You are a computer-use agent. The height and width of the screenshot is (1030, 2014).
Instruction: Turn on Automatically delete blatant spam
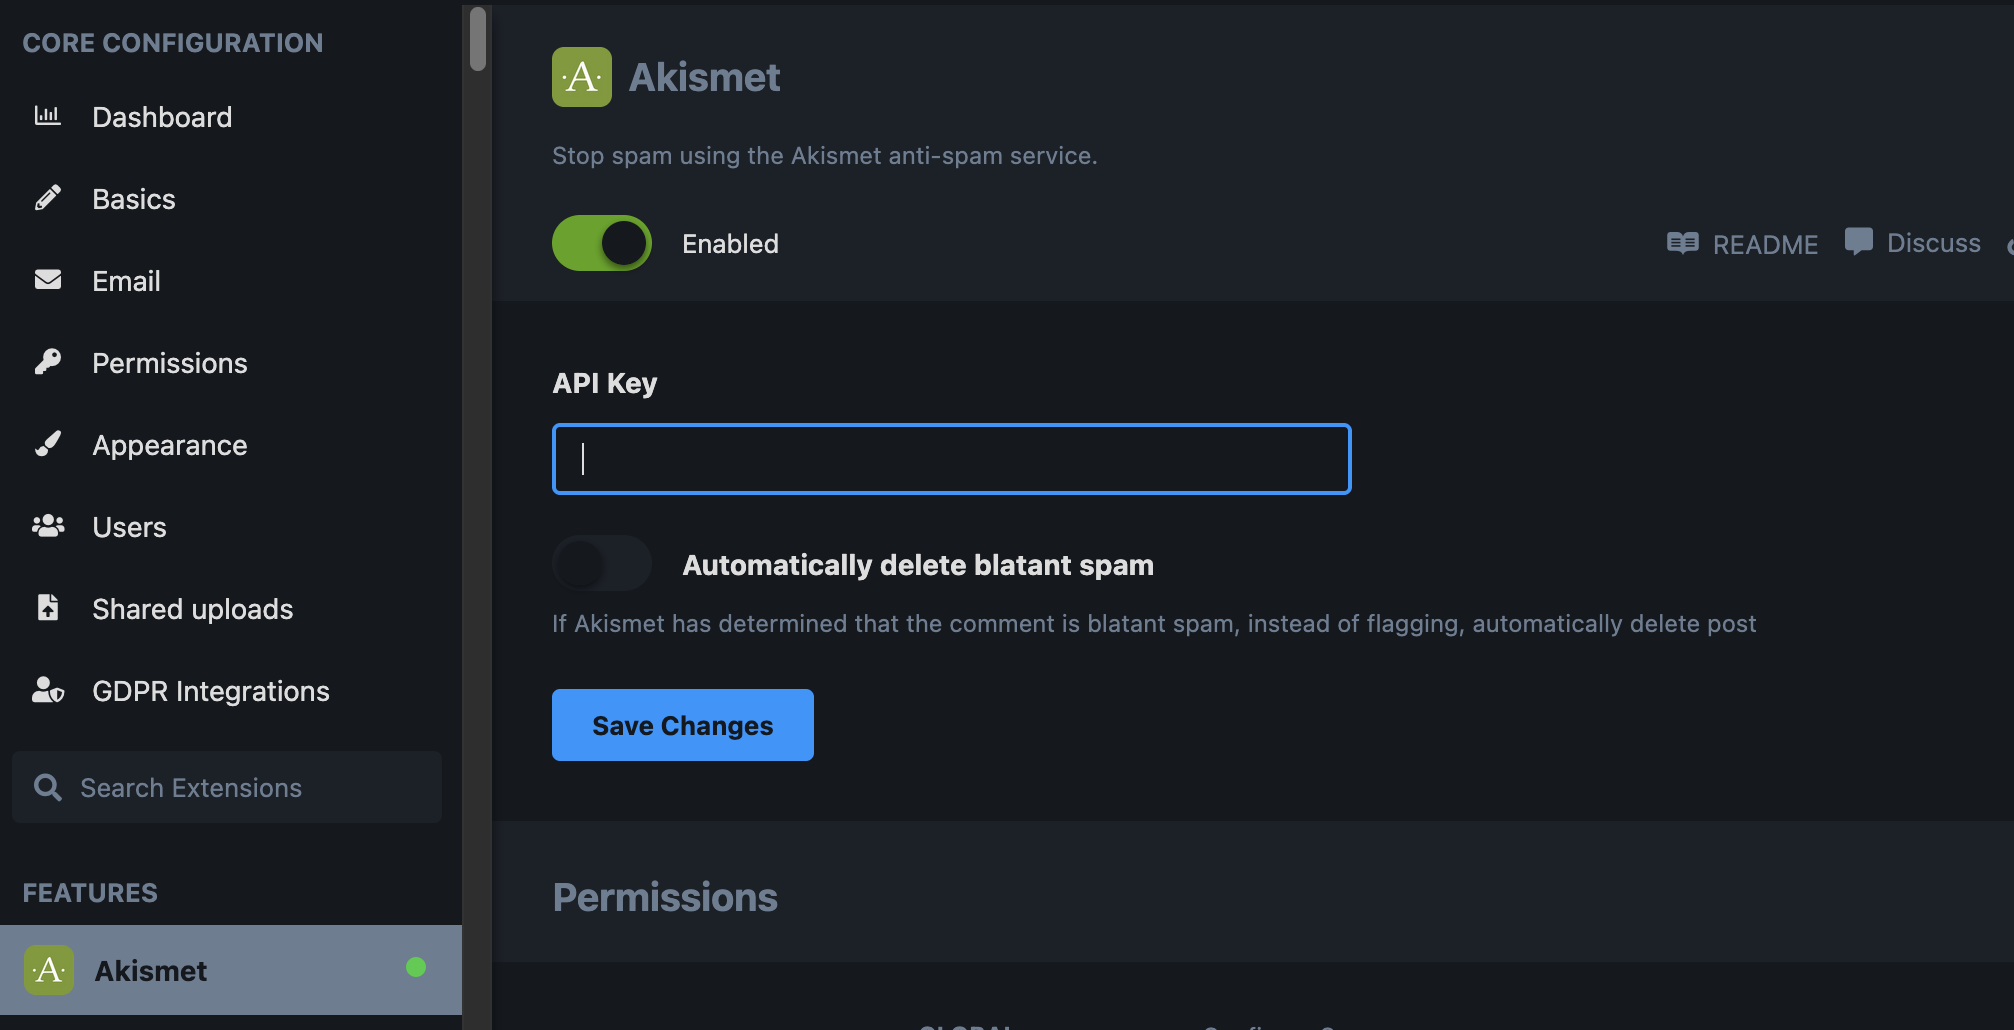[602, 564]
